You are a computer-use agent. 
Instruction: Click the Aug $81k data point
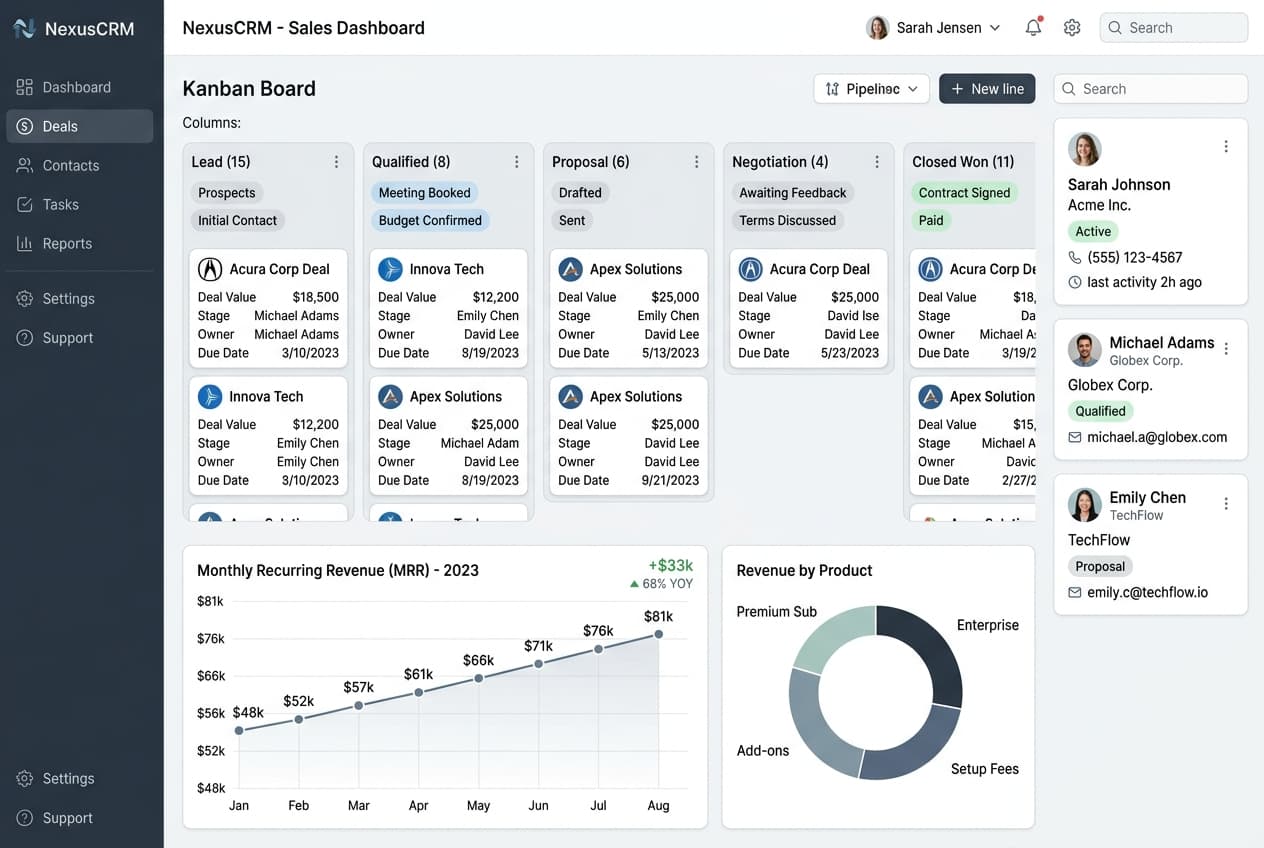[x=658, y=634]
